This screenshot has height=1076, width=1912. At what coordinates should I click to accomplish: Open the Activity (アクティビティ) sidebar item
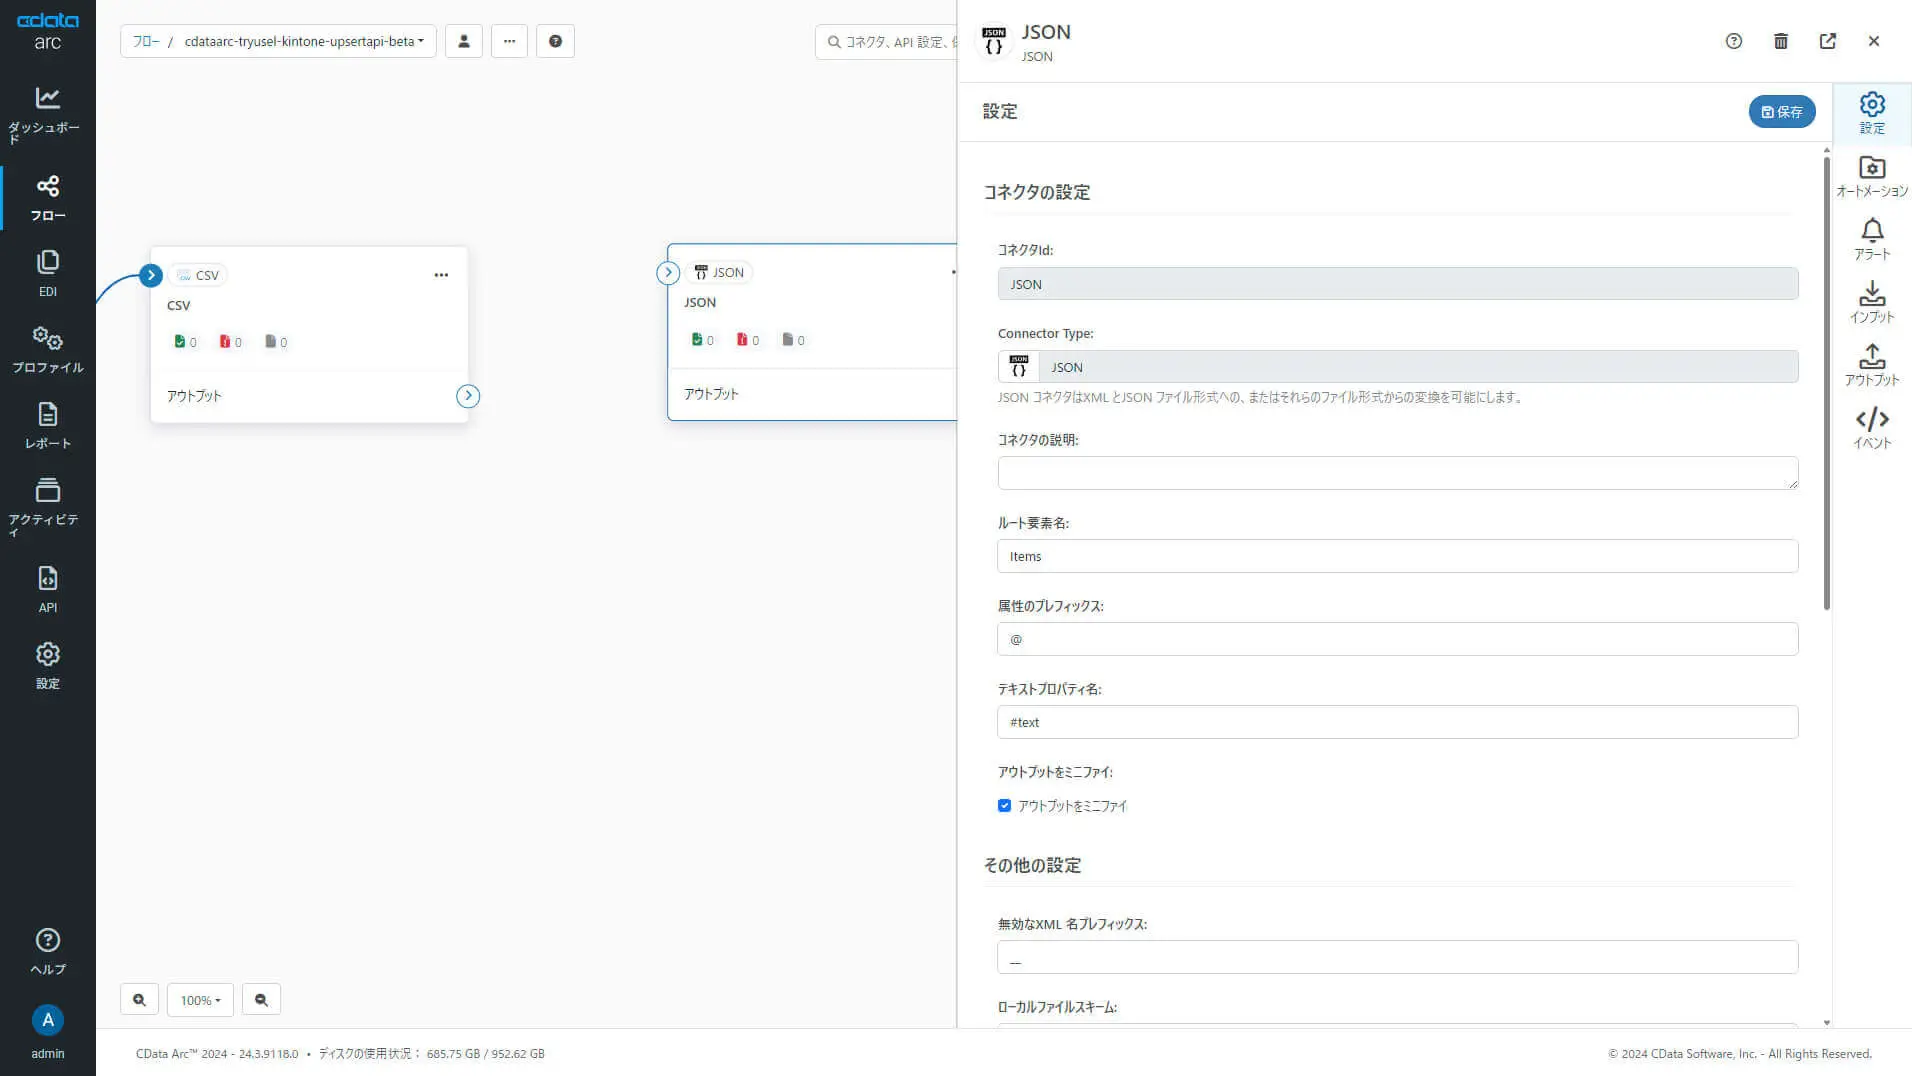coord(47,506)
